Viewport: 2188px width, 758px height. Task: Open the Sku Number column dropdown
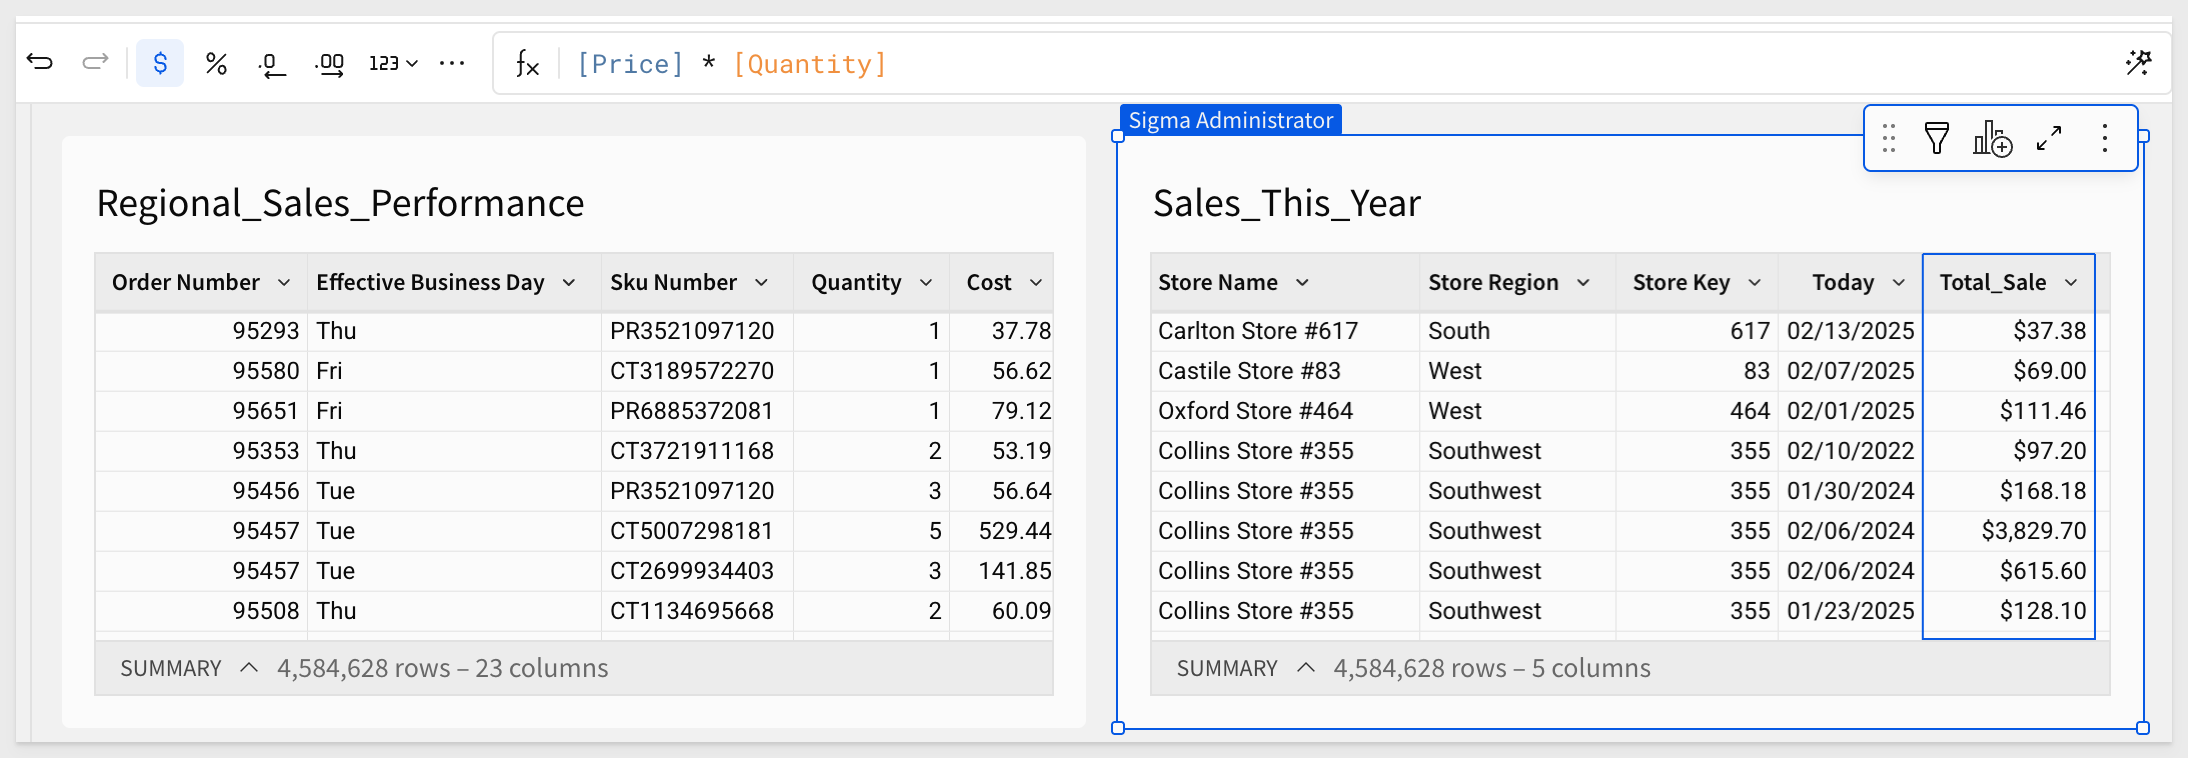click(762, 283)
